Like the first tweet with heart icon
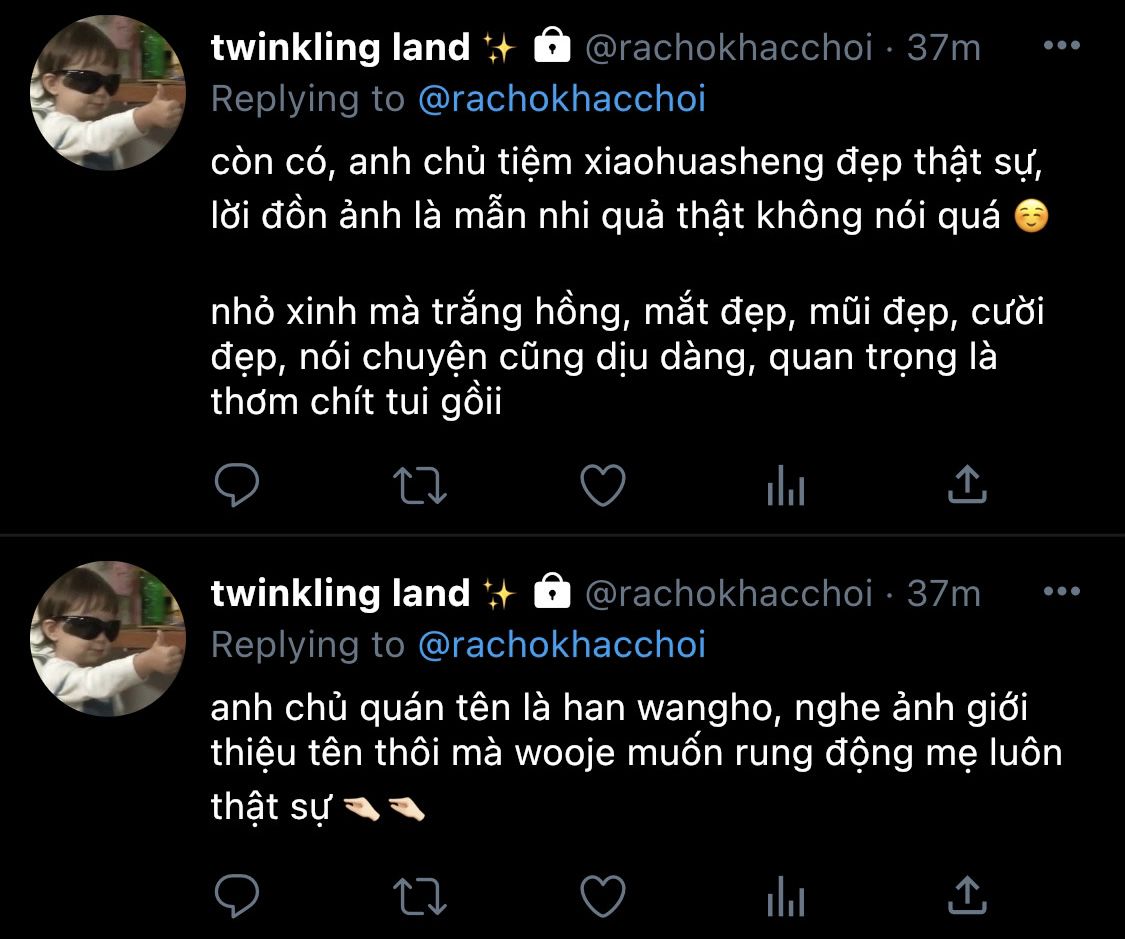This screenshot has width=1125, height=939. pos(603,485)
